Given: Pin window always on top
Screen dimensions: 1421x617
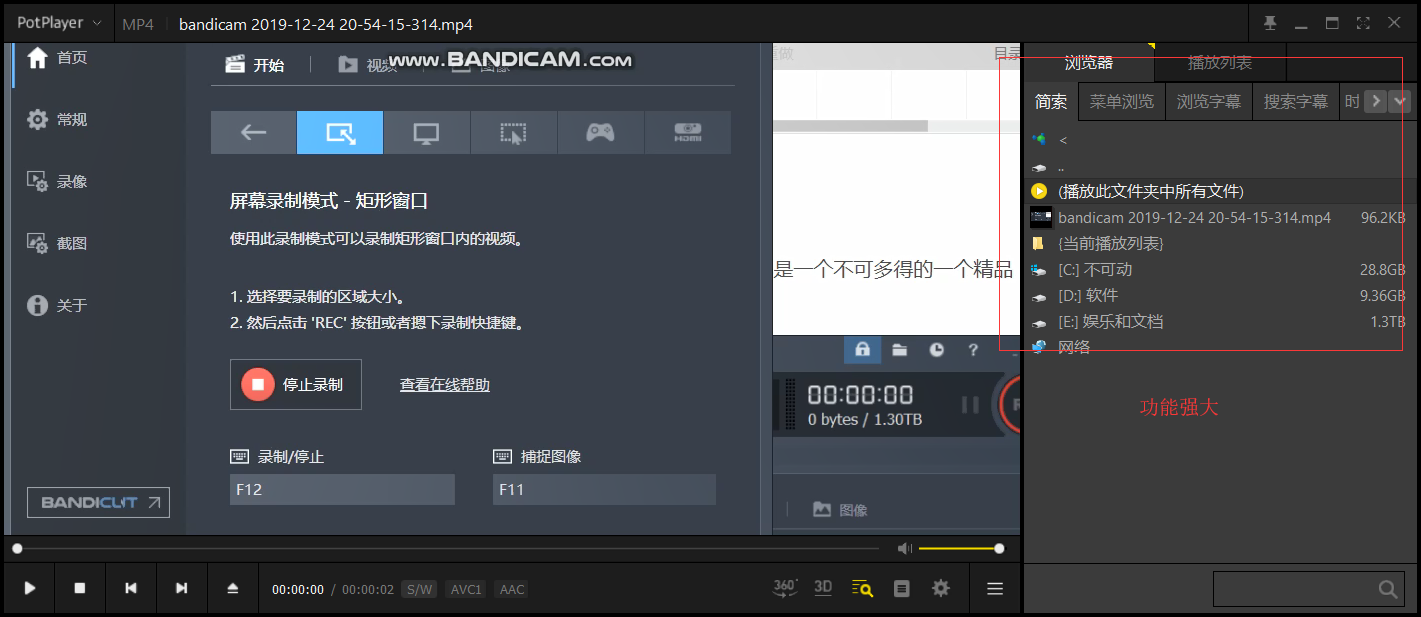Looking at the screenshot, I should coord(1270,23).
